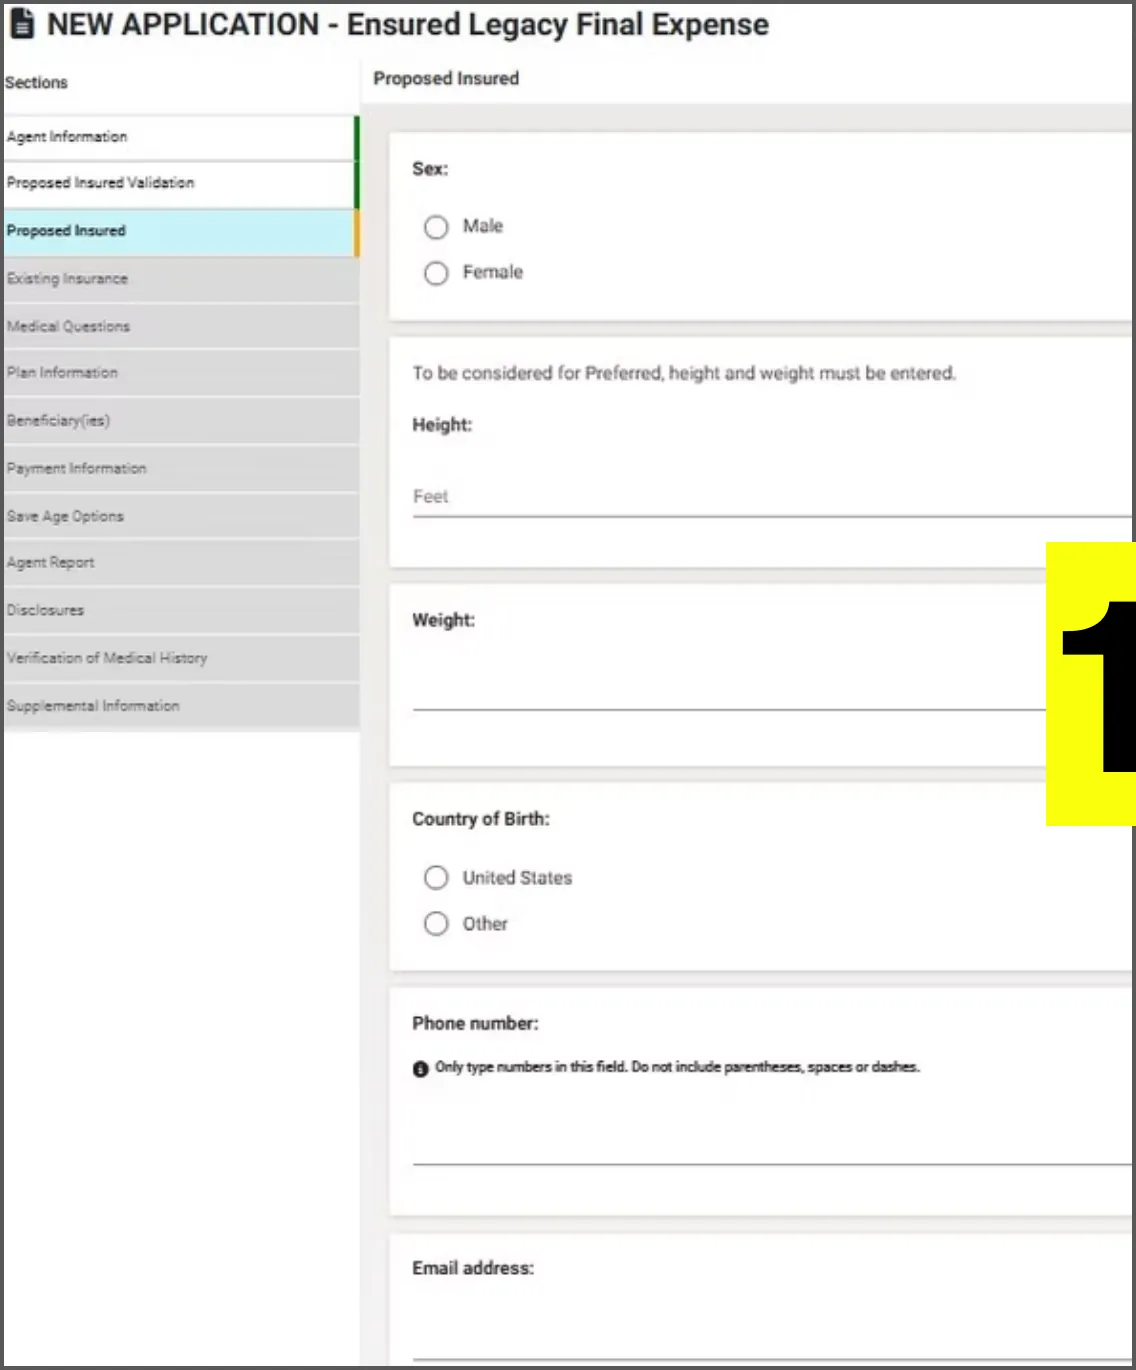This screenshot has width=1136, height=1370.
Task: Select the Male radio button
Action: [x=436, y=227]
